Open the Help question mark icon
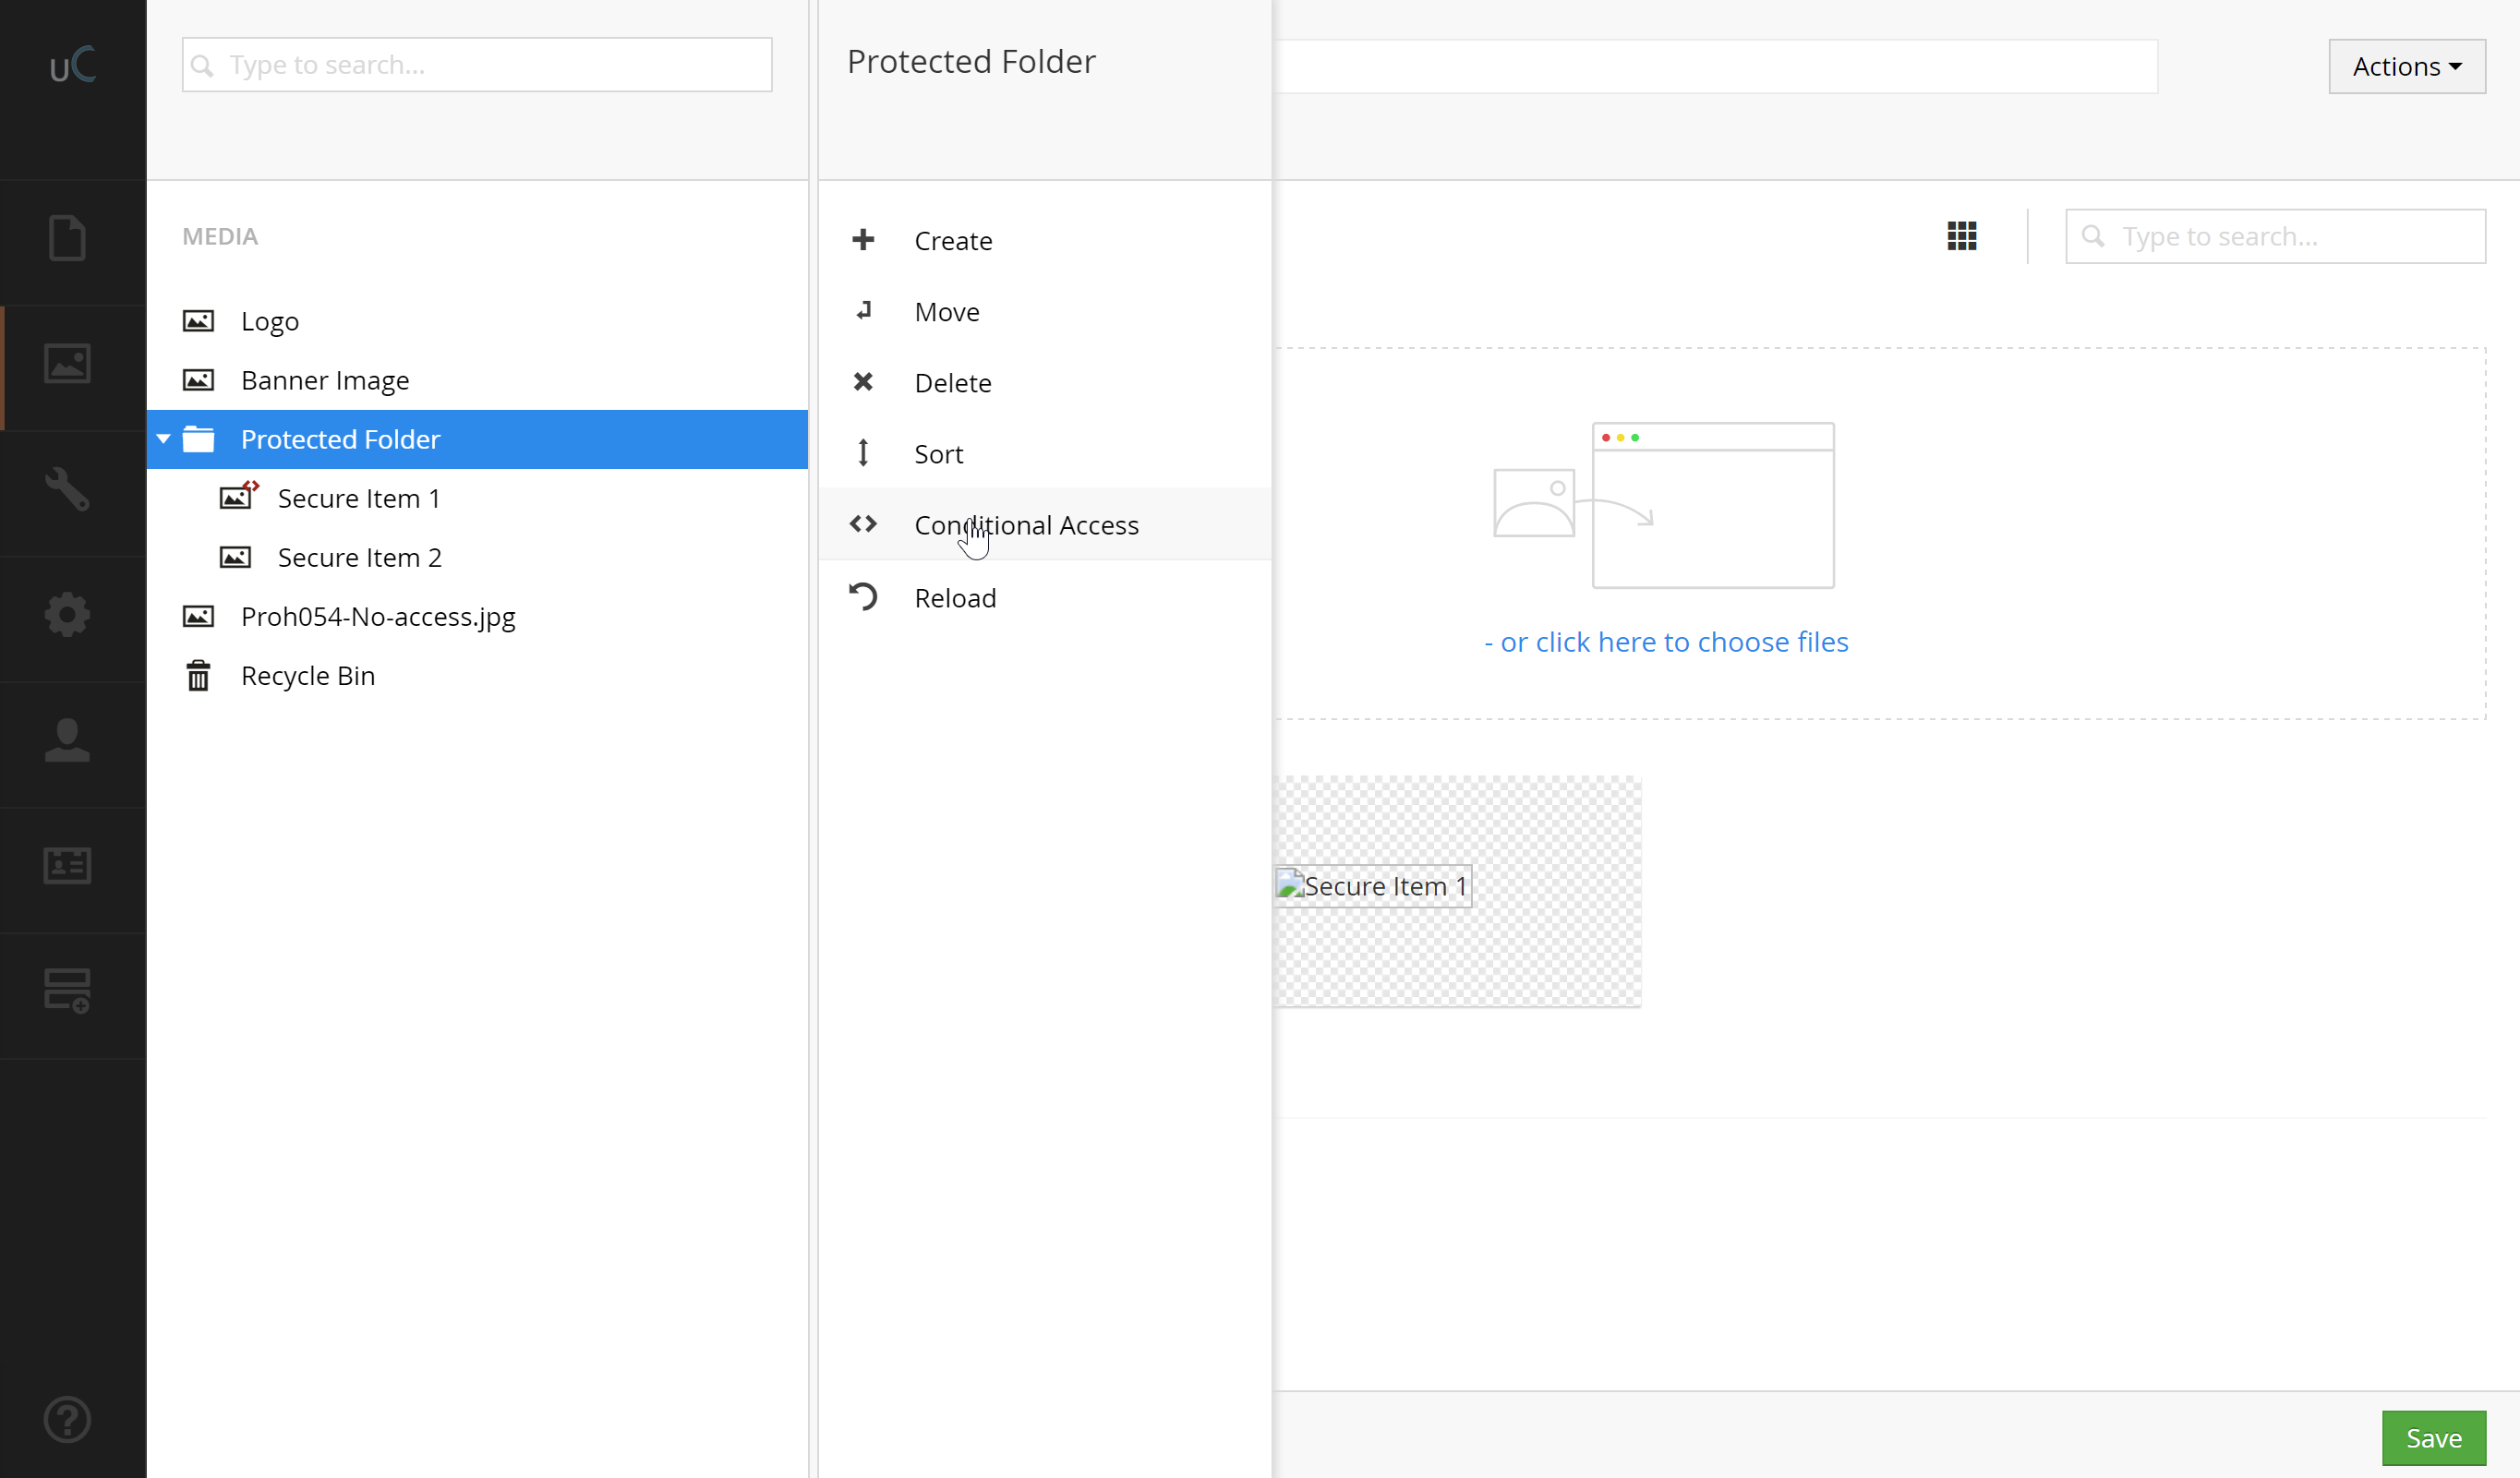Image resolution: width=2520 pixels, height=1478 pixels. click(x=67, y=1420)
